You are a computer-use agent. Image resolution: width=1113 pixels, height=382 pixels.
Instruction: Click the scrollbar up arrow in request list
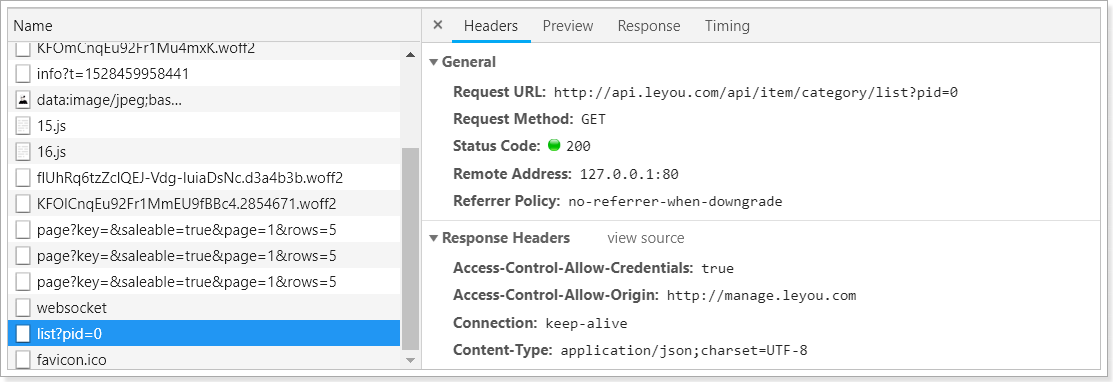(410, 55)
